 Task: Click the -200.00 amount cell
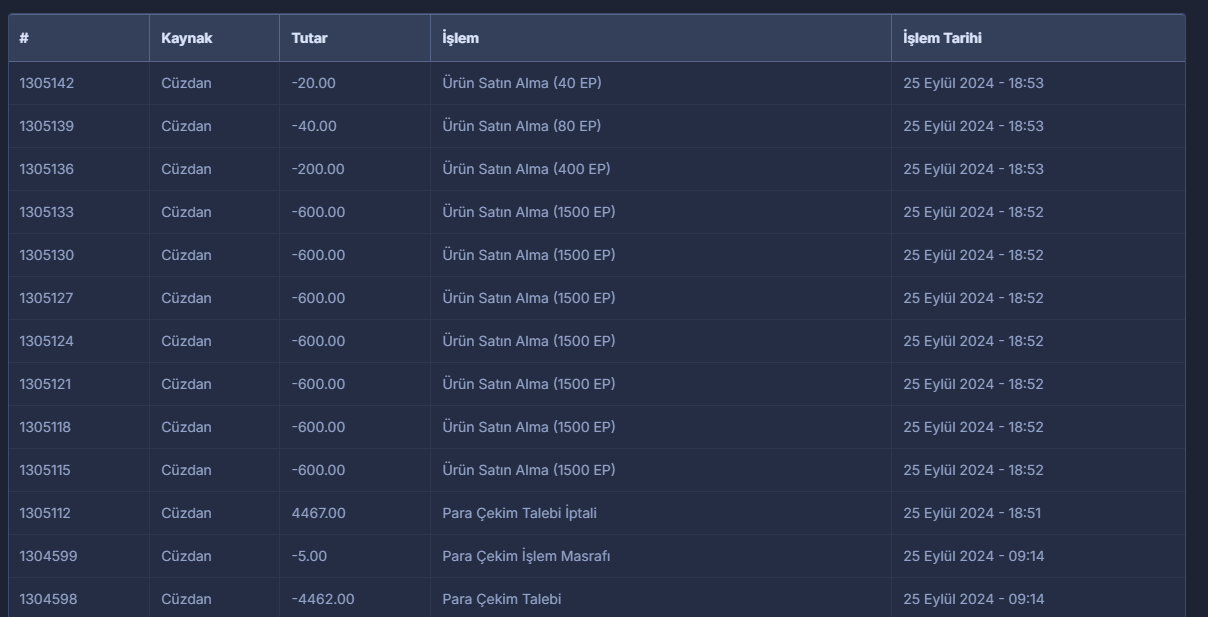click(x=318, y=169)
